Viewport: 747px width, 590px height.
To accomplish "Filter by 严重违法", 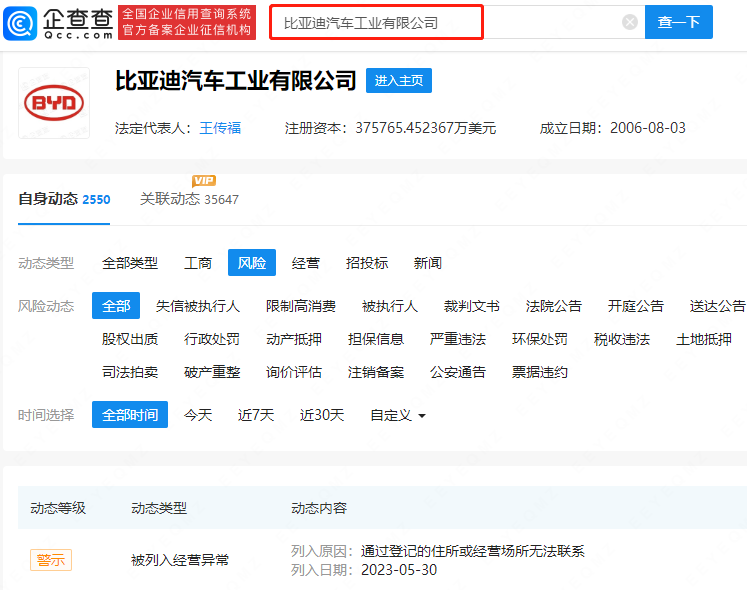I will [x=457, y=339].
